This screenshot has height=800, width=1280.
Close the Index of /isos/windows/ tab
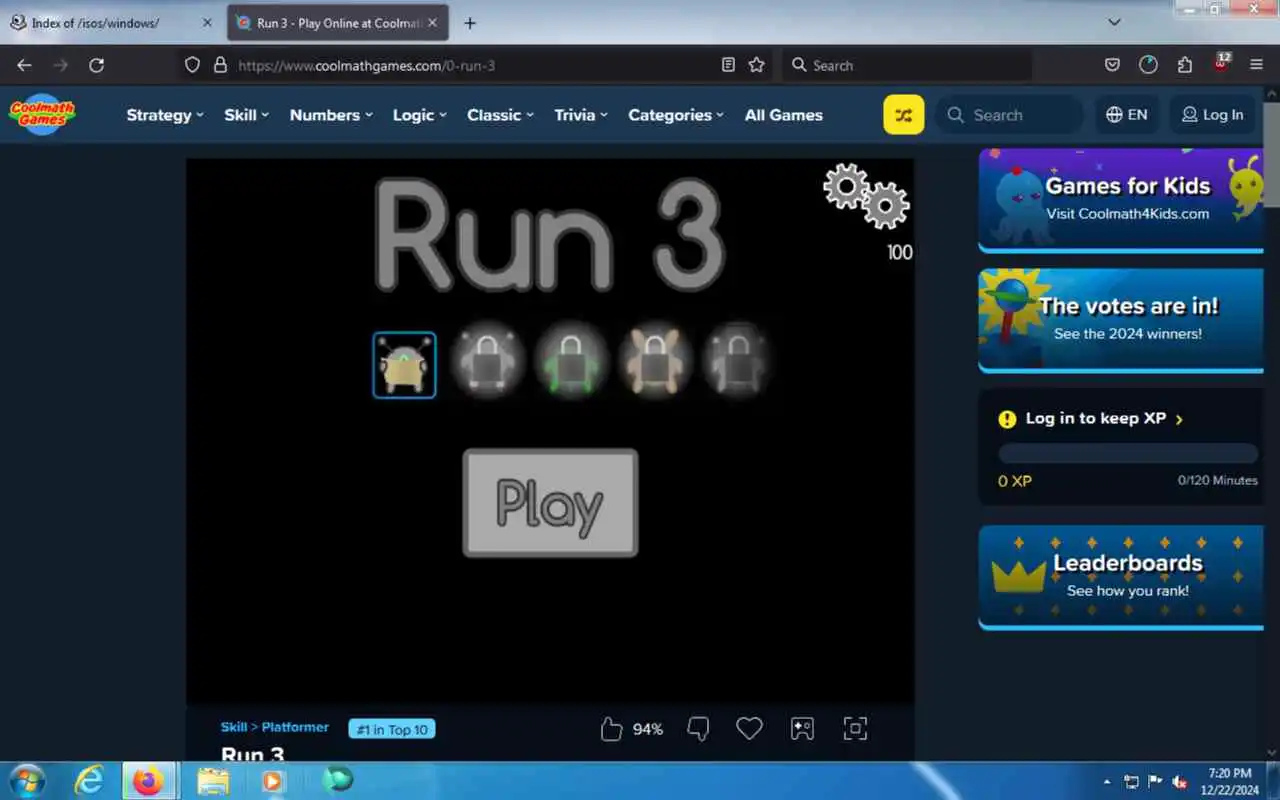pyautogui.click(x=207, y=23)
